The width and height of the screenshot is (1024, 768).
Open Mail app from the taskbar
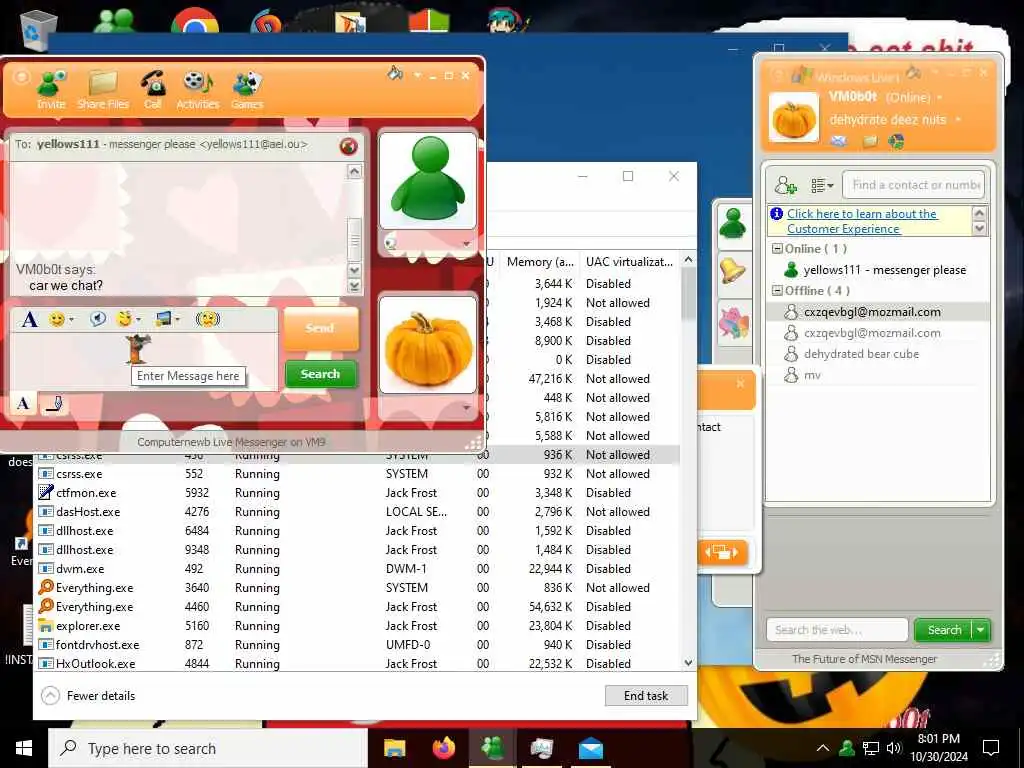(590, 748)
